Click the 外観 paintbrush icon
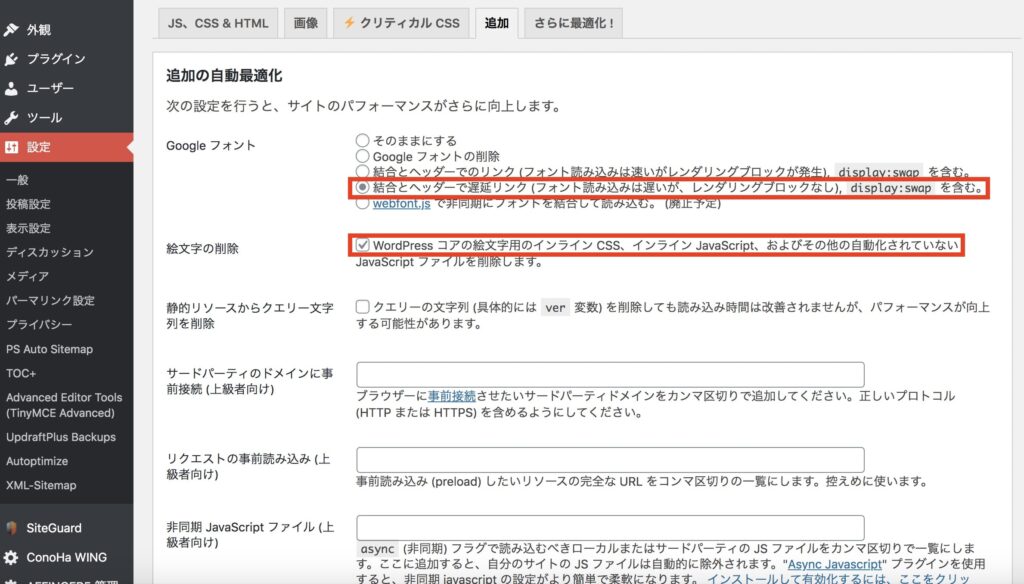The width and height of the screenshot is (1024, 584). coord(11,29)
